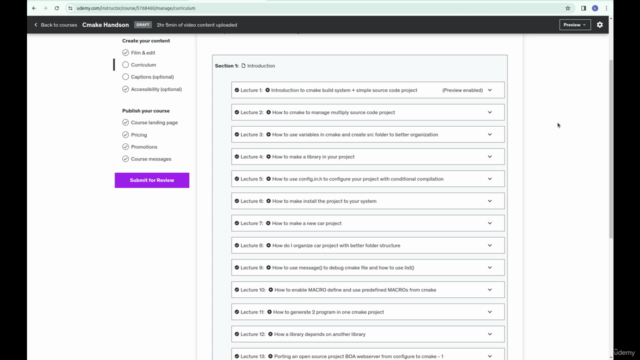Go back using browser back arrow
The height and width of the screenshot is (360, 640).
click(x=34, y=8)
